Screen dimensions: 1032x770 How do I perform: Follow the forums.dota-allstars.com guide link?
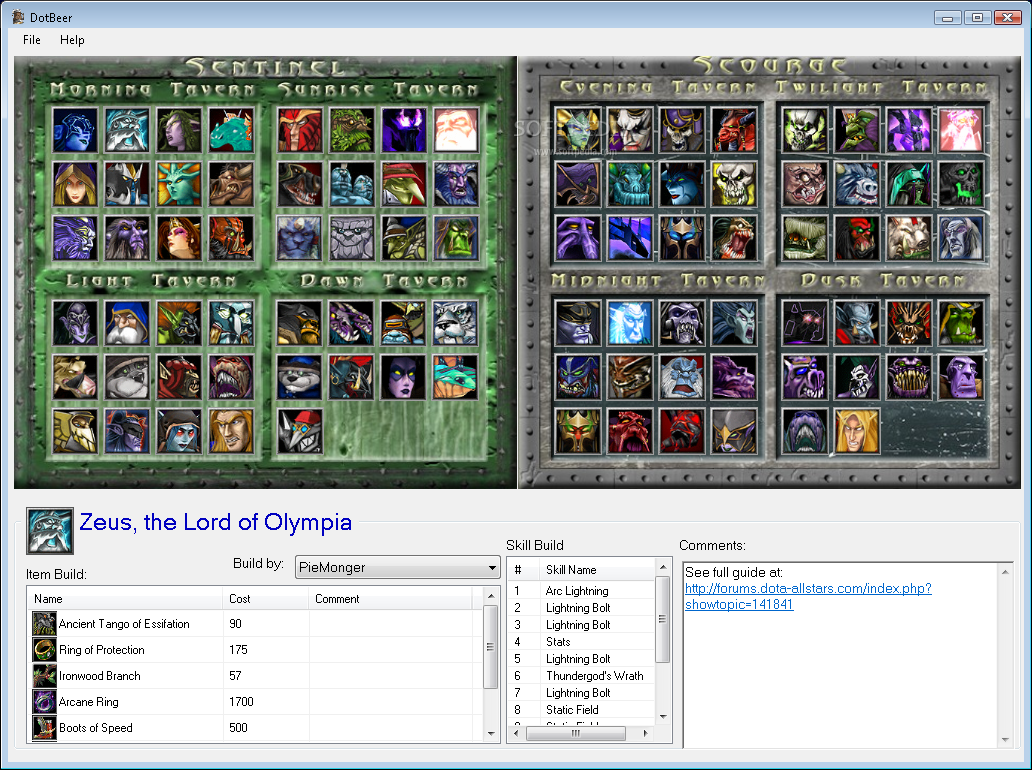pyautogui.click(x=808, y=596)
